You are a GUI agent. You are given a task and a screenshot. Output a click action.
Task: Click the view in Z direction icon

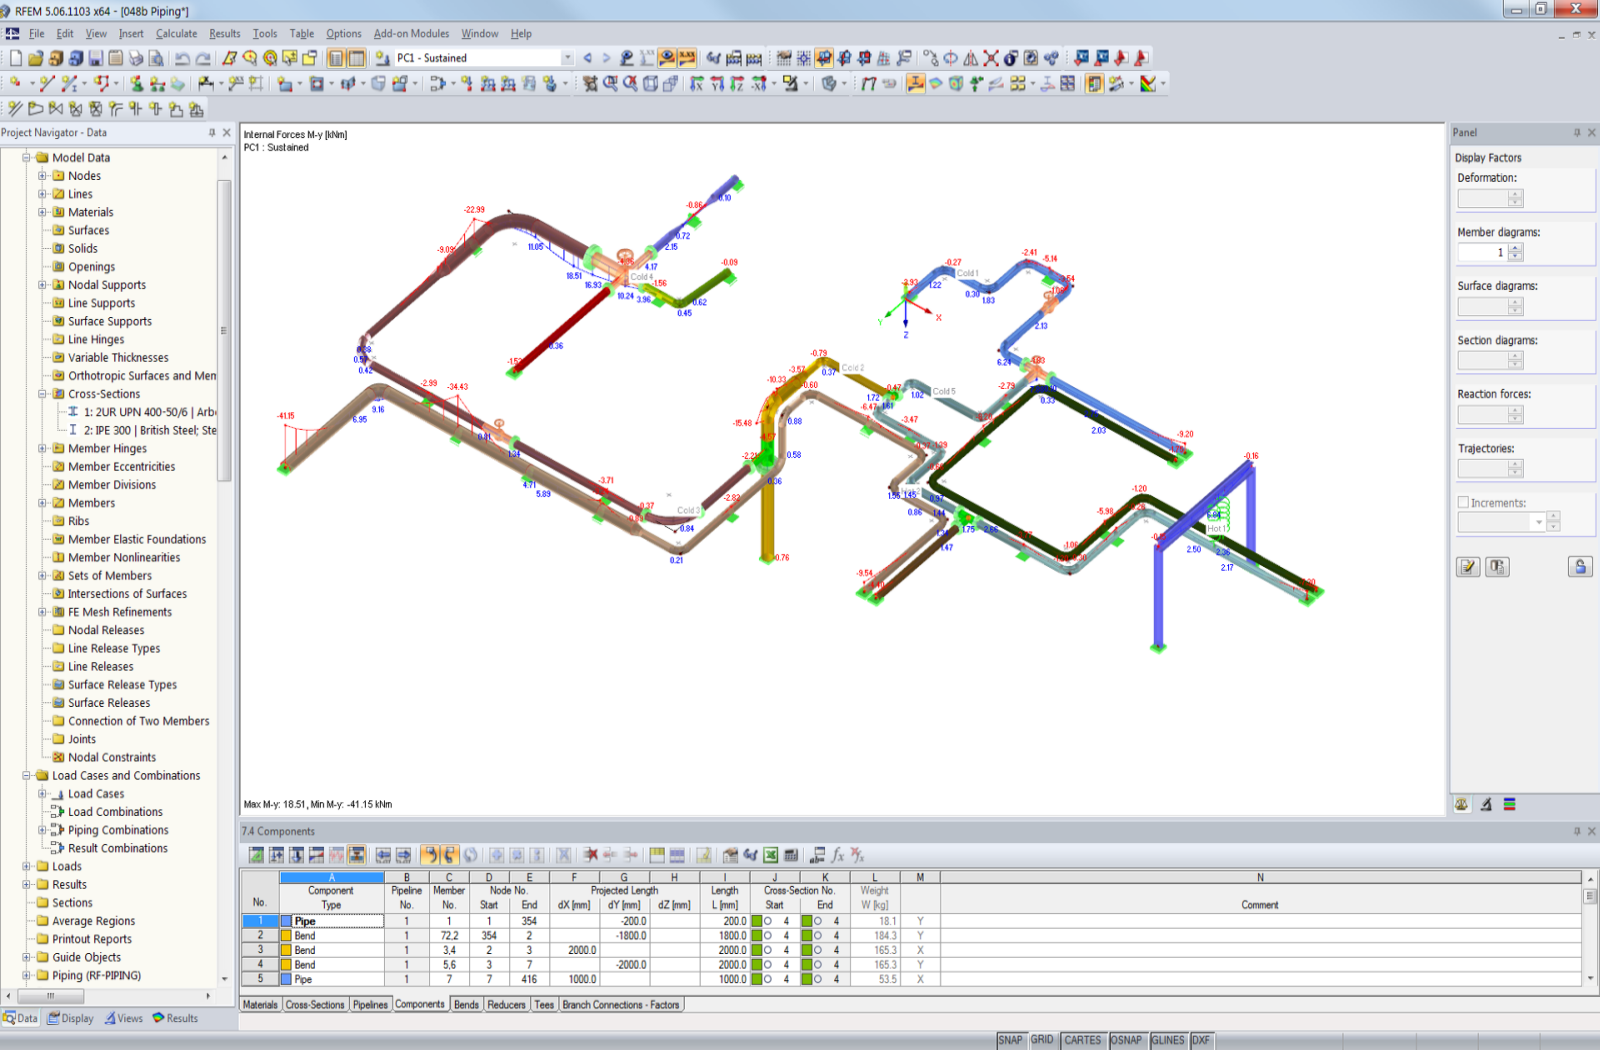coord(737,84)
